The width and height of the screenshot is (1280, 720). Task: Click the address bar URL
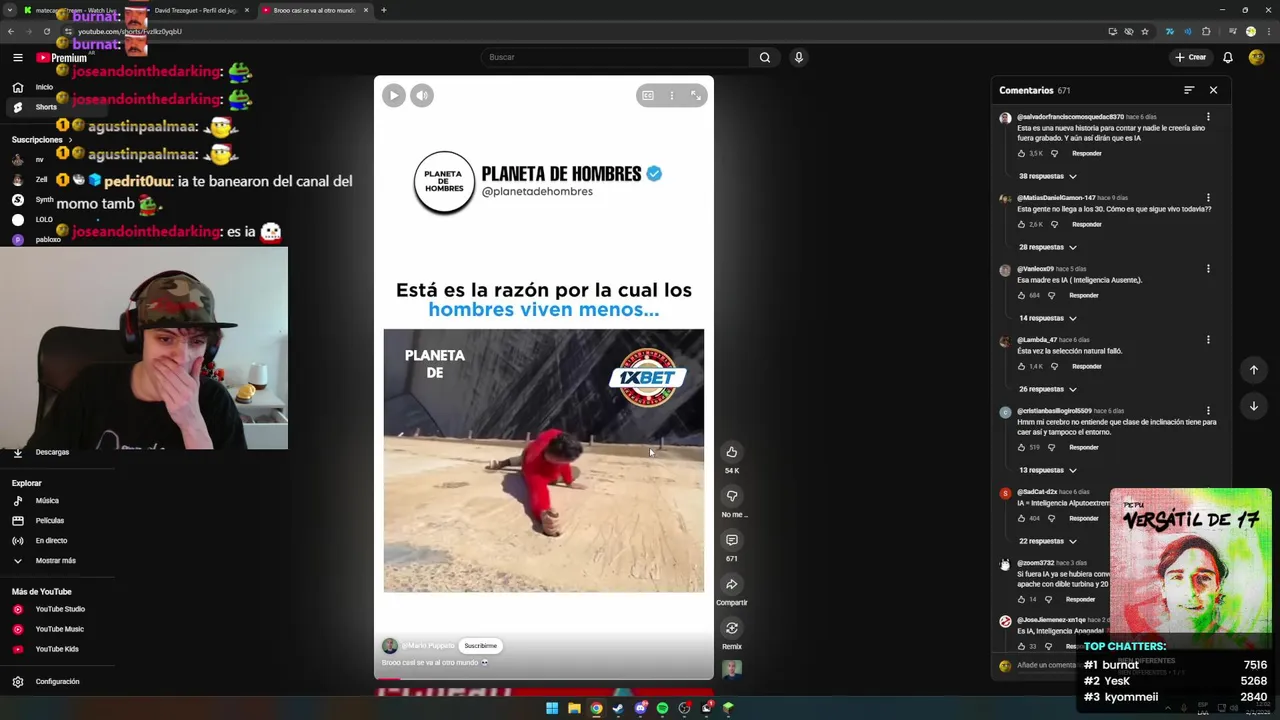[x=130, y=31]
